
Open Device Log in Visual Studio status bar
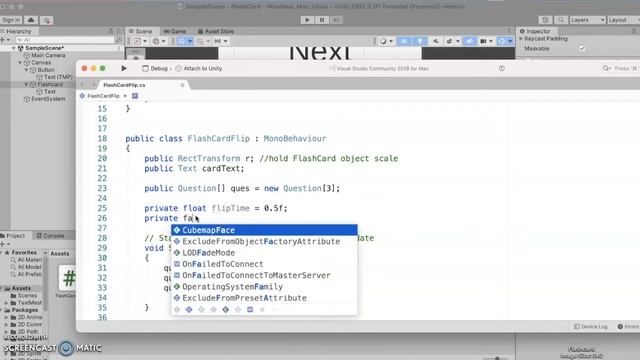(x=591, y=327)
